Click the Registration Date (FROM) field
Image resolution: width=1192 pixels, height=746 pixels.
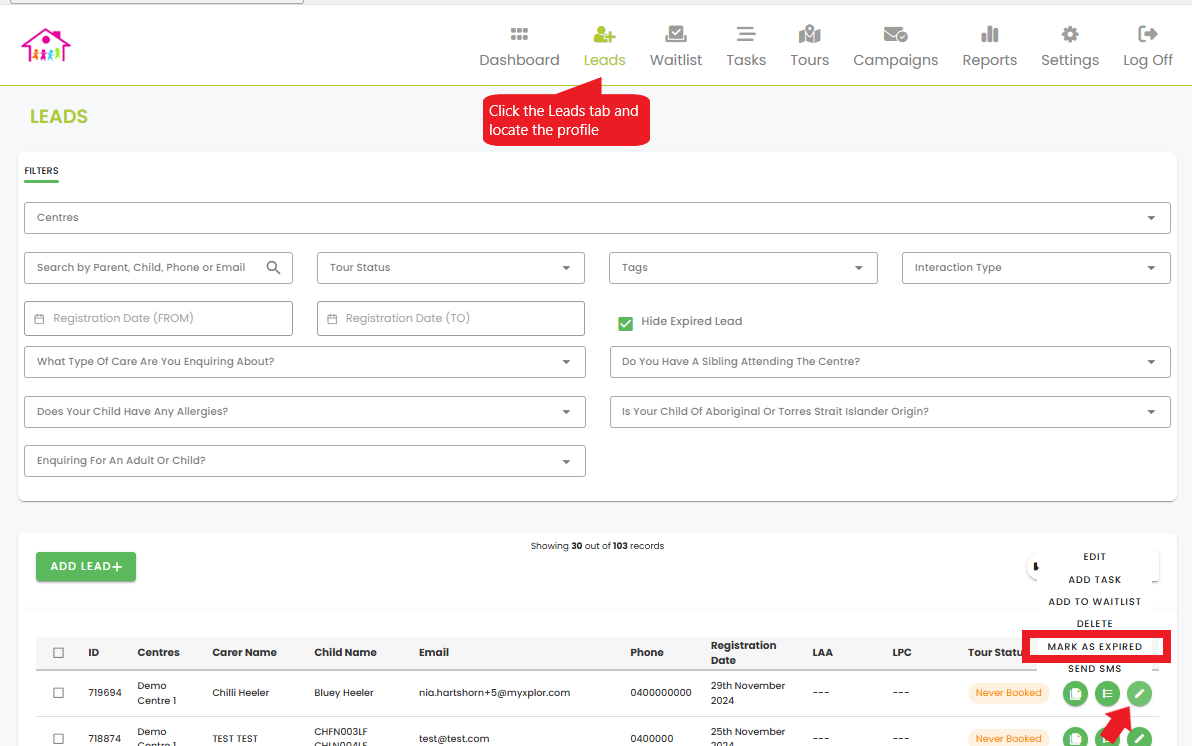click(158, 319)
